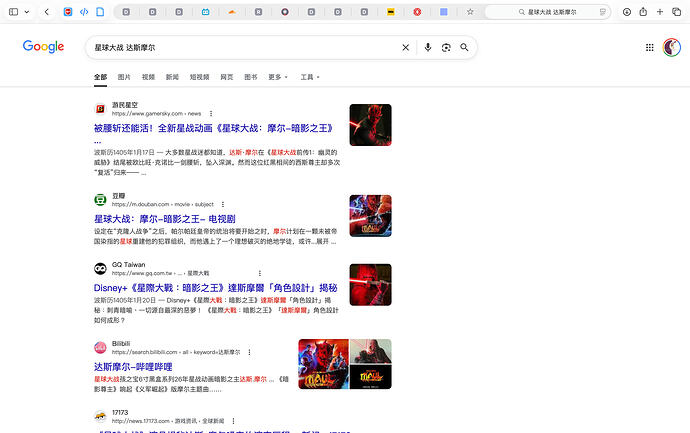This screenshot has height=433, width=690.
Task: Open the Google account avatar
Action: click(x=672, y=48)
